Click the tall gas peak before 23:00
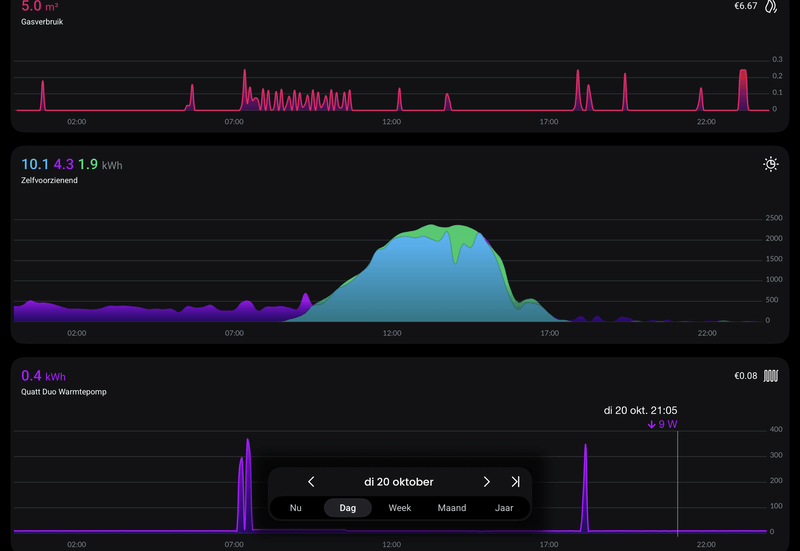The width and height of the screenshot is (800, 551). pos(743,89)
